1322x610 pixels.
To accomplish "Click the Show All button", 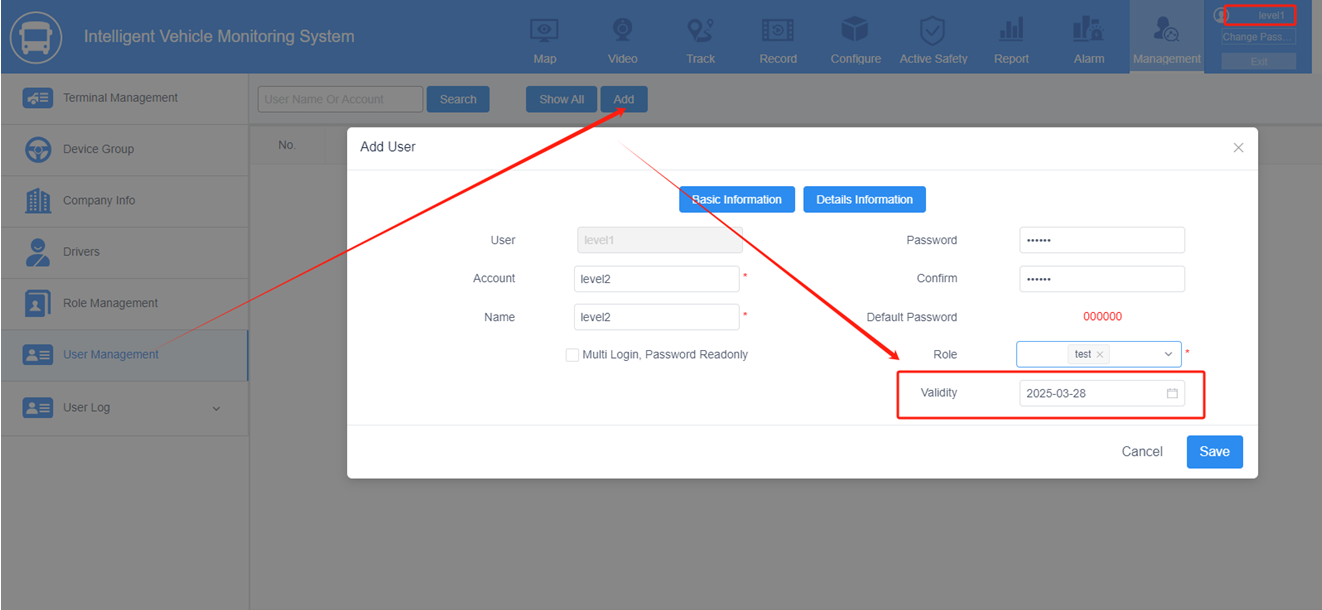I will (x=562, y=99).
